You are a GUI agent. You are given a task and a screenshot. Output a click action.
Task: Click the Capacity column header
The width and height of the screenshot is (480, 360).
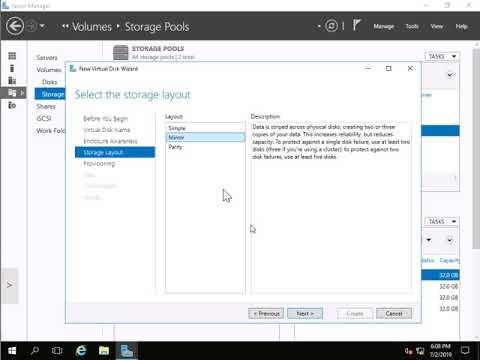(x=449, y=260)
